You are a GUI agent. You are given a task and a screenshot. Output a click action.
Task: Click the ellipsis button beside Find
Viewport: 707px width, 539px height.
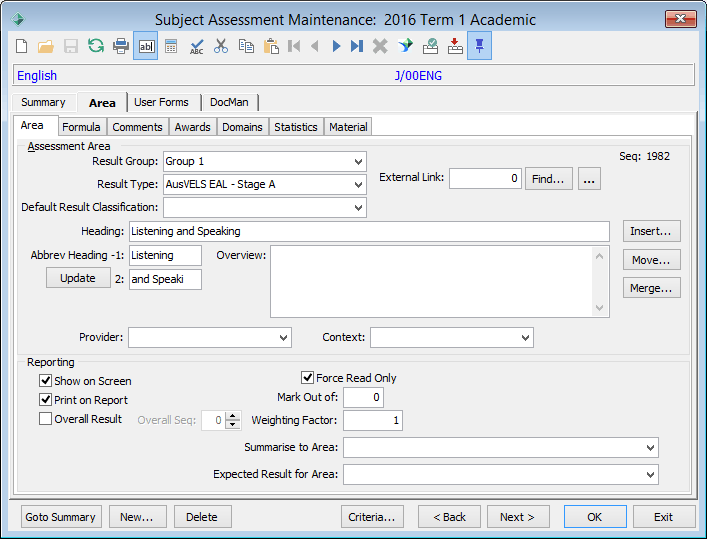[x=589, y=179]
